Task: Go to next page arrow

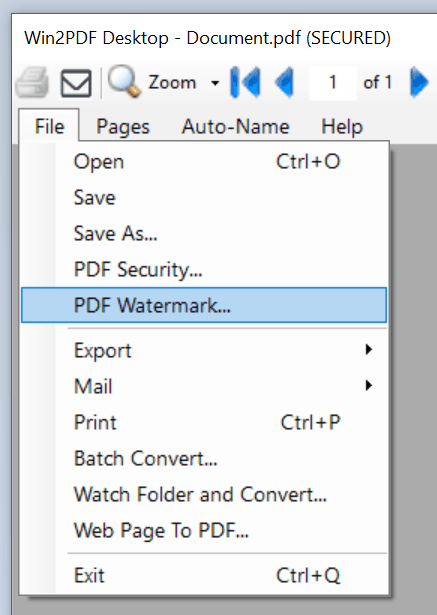Action: click(x=419, y=82)
